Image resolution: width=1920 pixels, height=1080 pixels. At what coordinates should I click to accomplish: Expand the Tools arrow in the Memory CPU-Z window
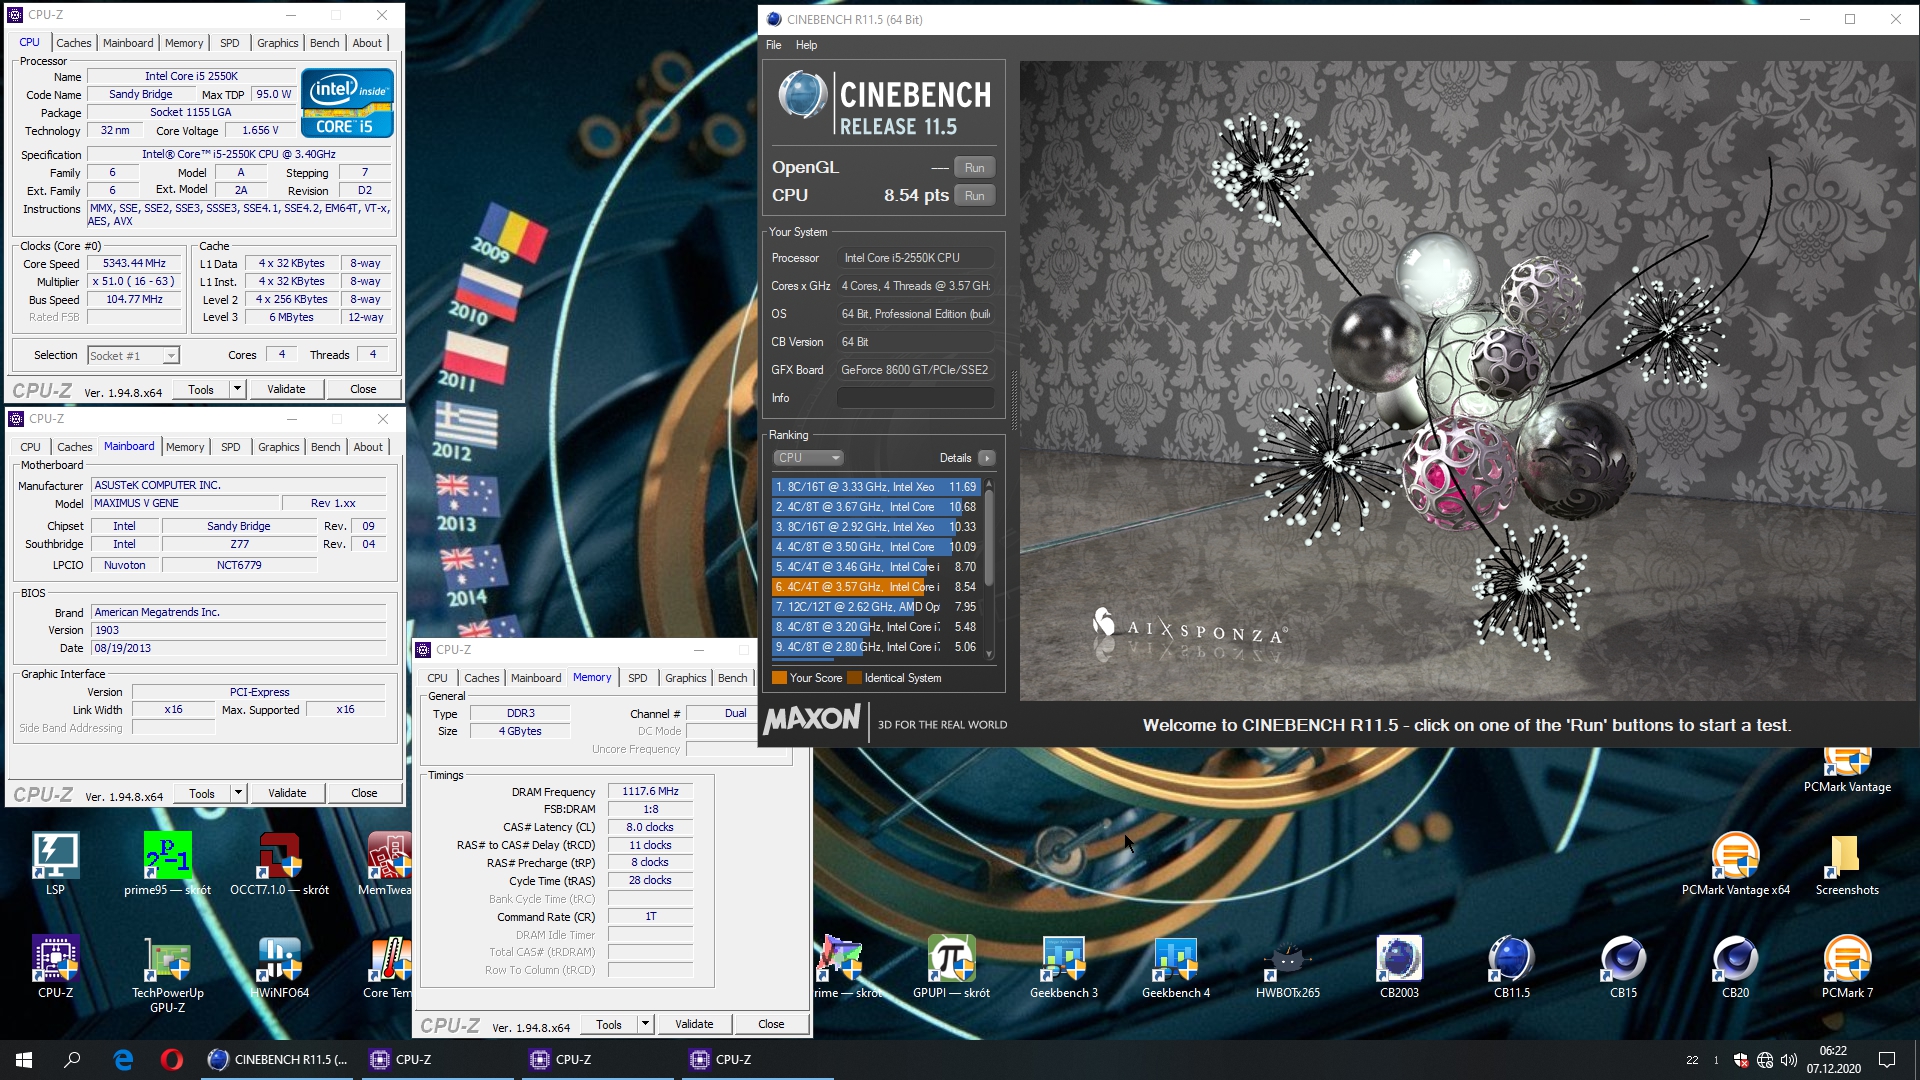pyautogui.click(x=645, y=1024)
